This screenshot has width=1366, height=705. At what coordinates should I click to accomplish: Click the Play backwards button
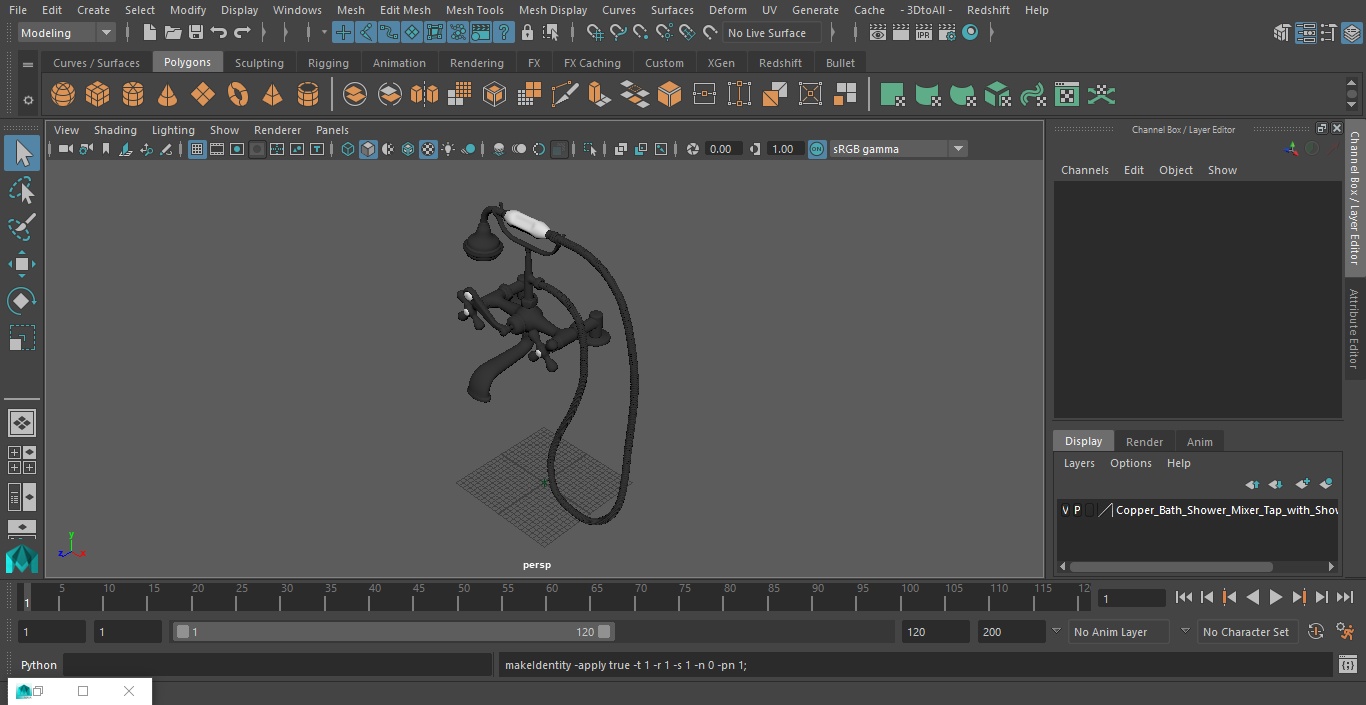pos(1252,597)
